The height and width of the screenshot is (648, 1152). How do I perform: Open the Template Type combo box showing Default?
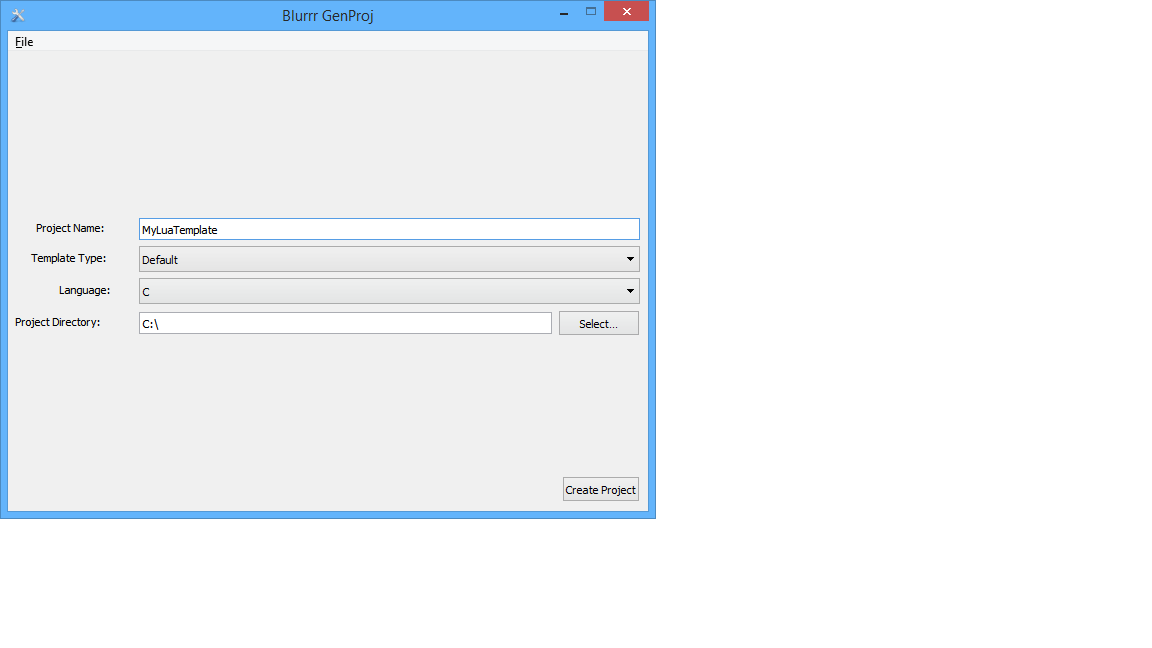point(380,259)
